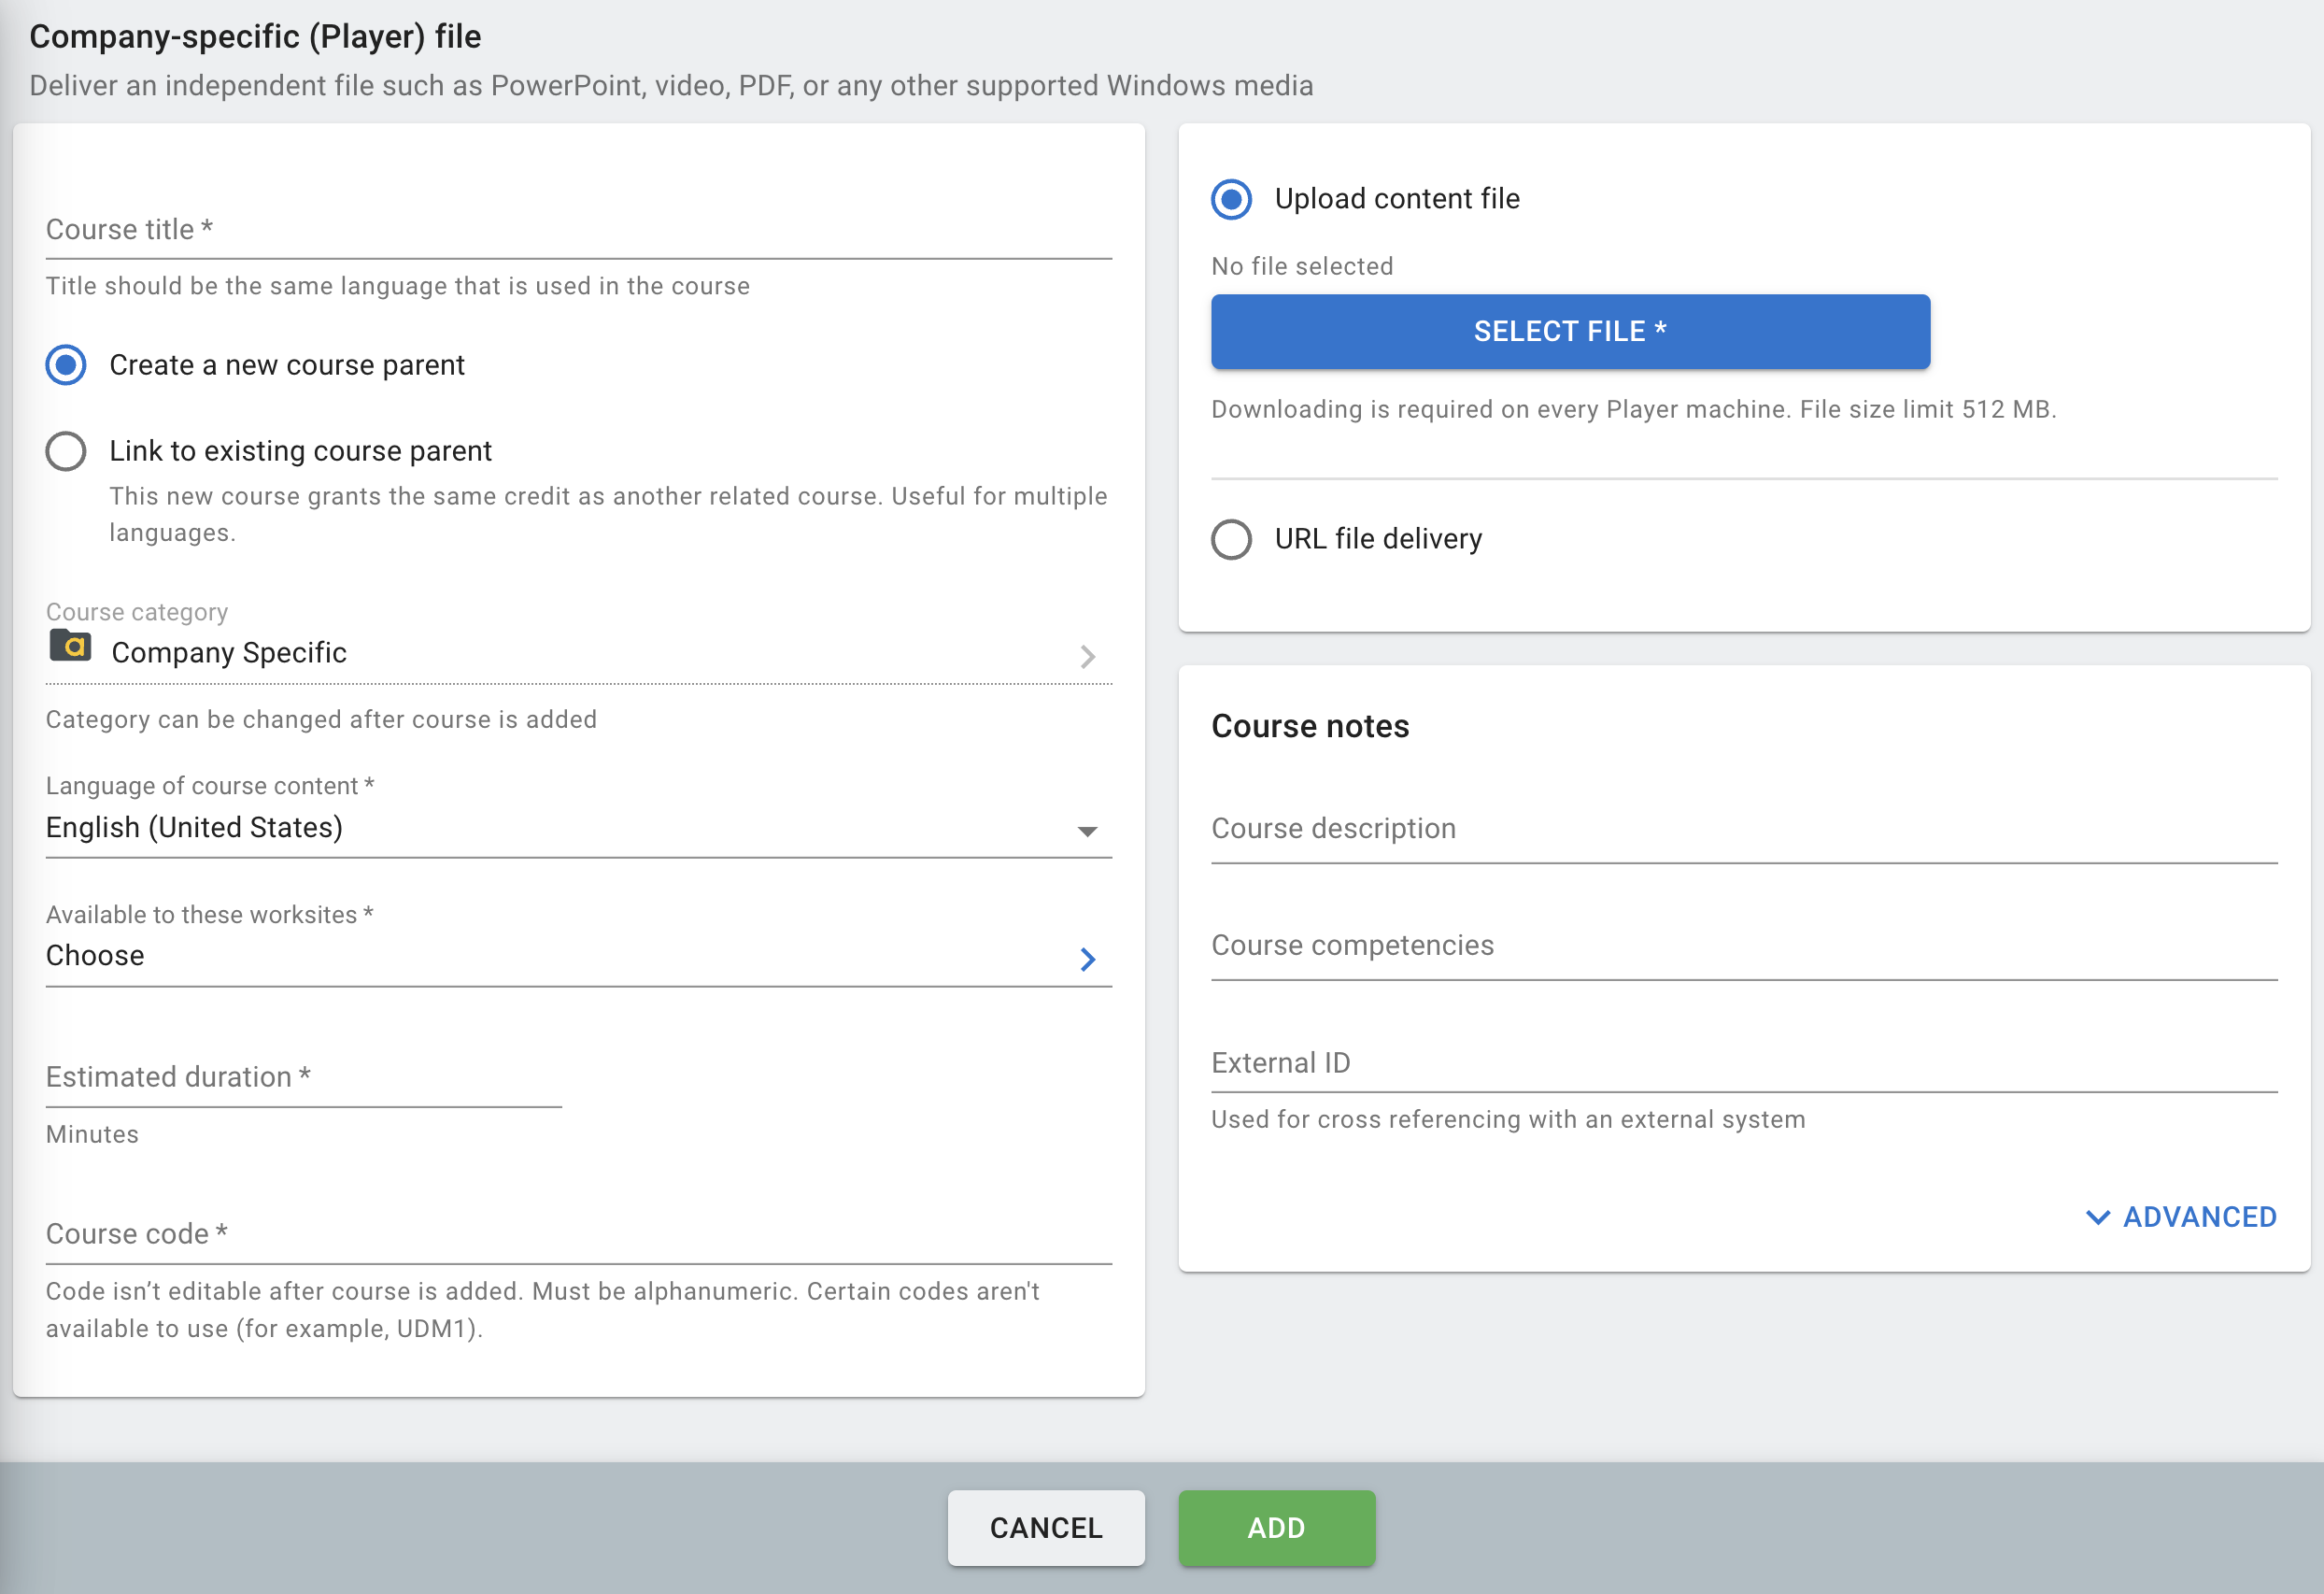Open course category chevron arrow
2324x1594 pixels.
click(1088, 656)
